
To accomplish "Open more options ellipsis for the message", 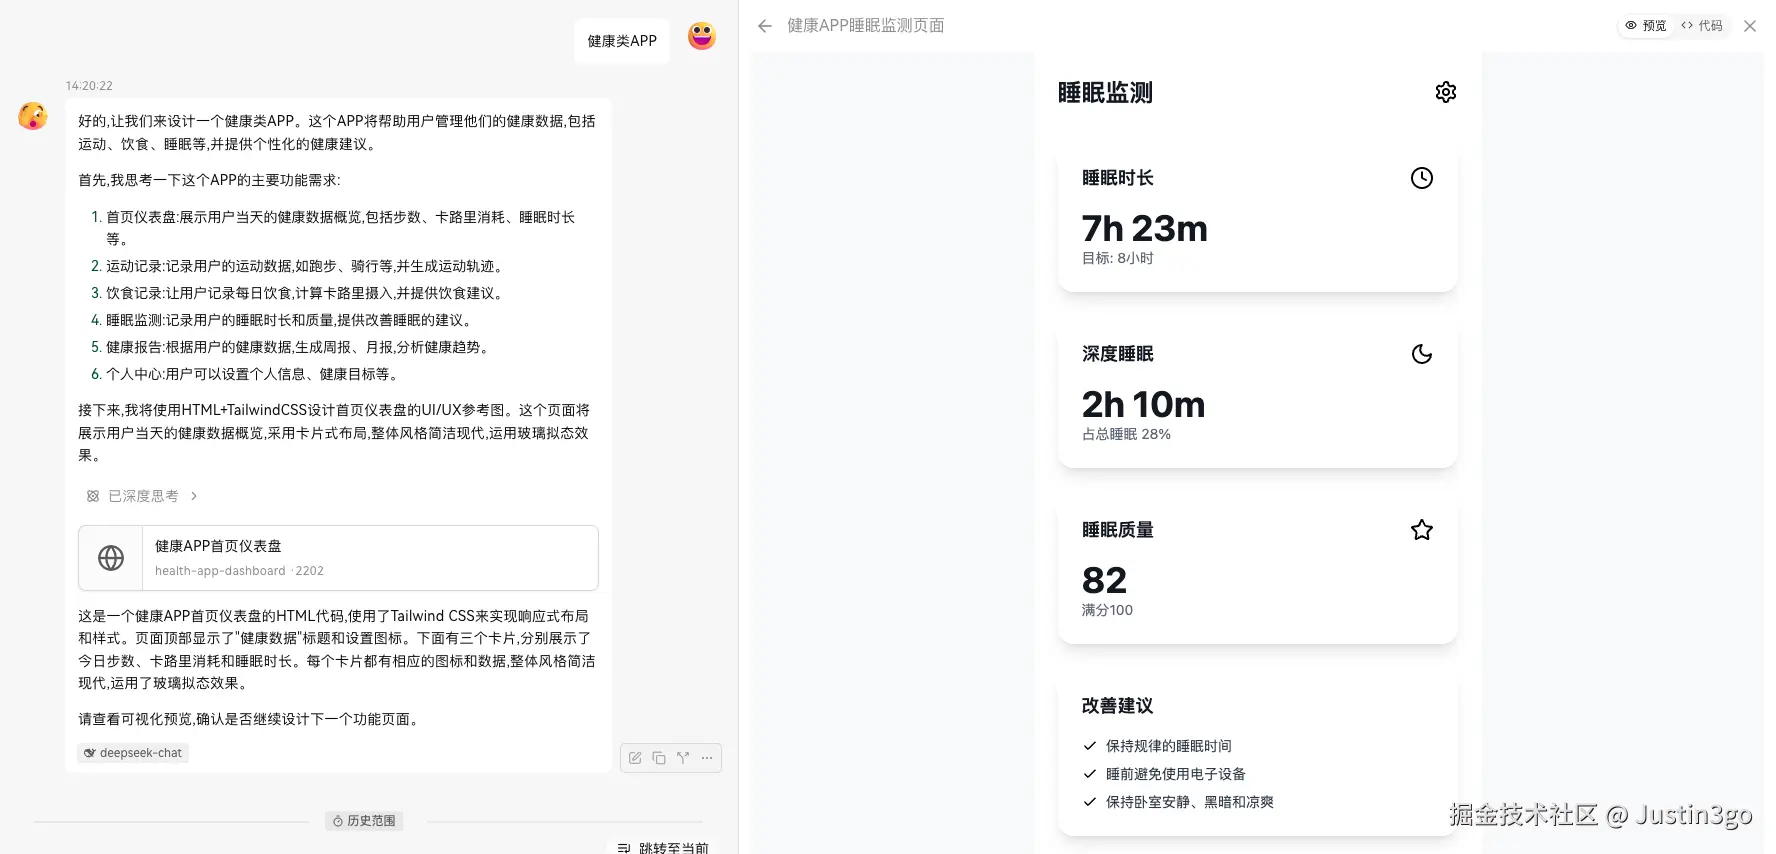I will [707, 758].
